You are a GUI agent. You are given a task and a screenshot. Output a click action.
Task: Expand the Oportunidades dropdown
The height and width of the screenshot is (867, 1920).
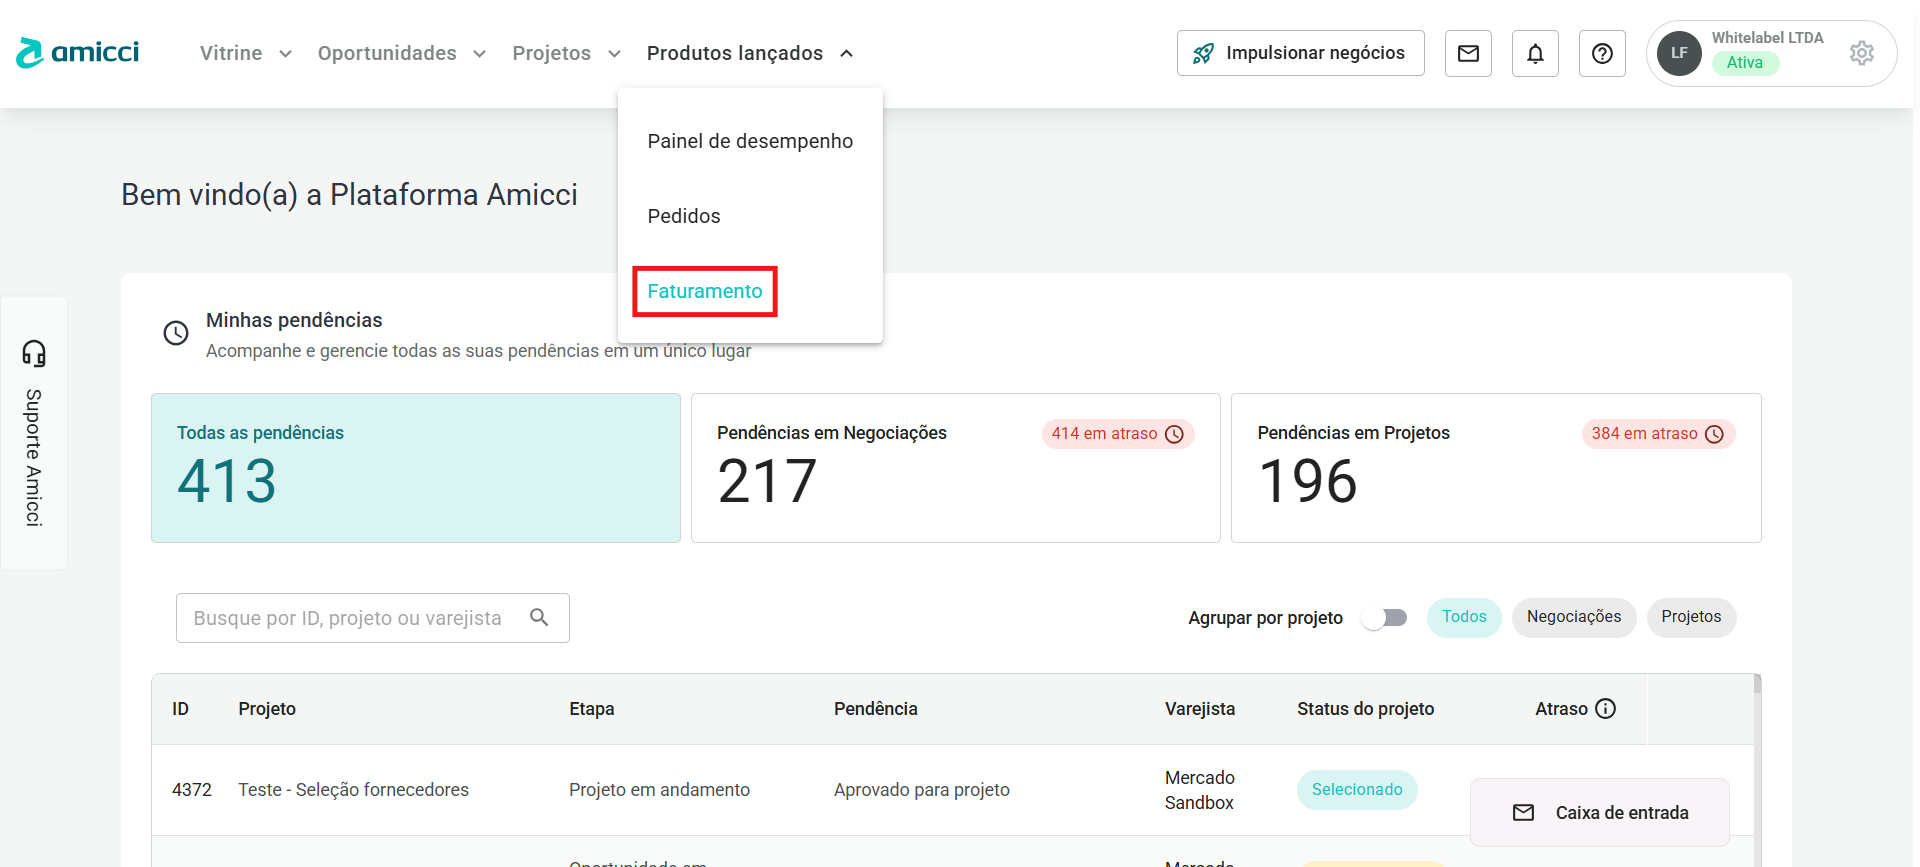point(401,53)
